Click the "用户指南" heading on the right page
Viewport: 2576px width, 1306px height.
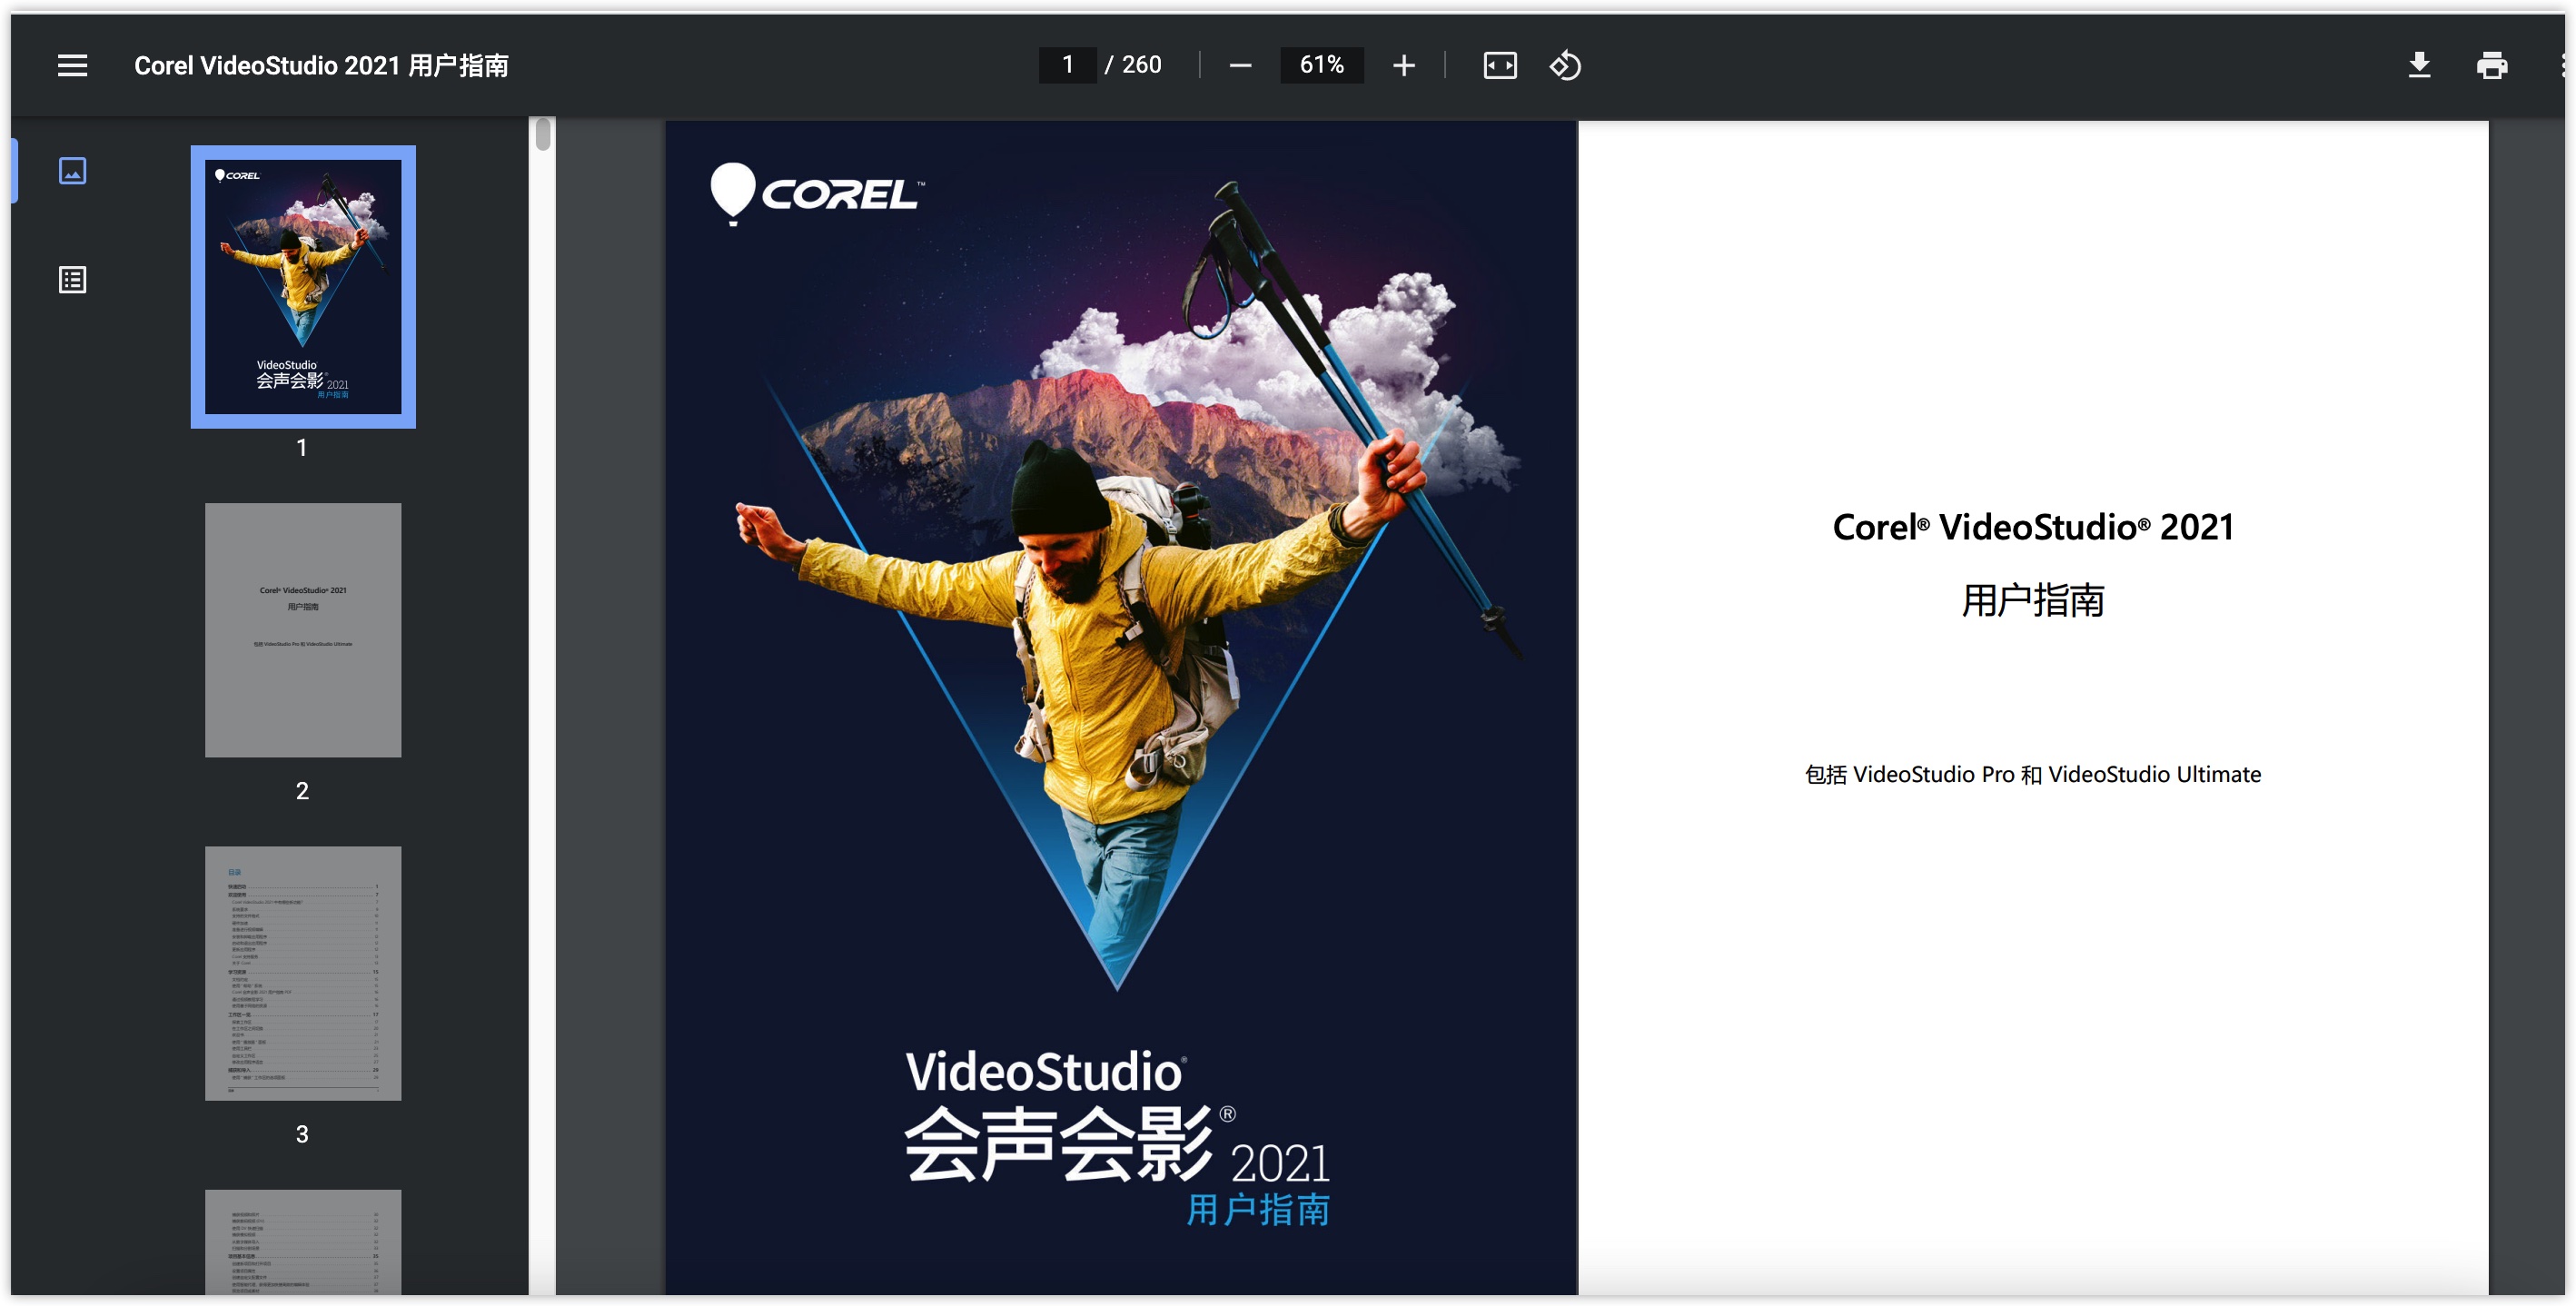coord(2032,600)
